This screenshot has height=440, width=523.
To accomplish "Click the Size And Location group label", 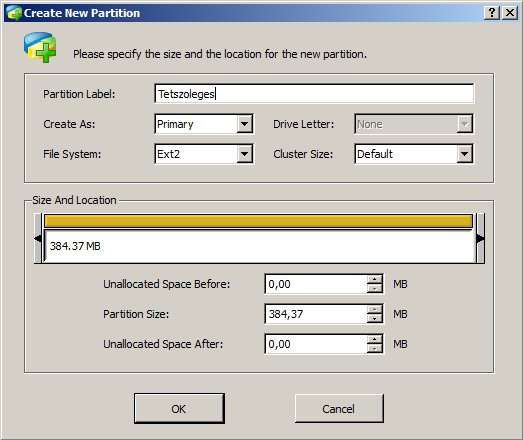I will pyautogui.click(x=74, y=200).
